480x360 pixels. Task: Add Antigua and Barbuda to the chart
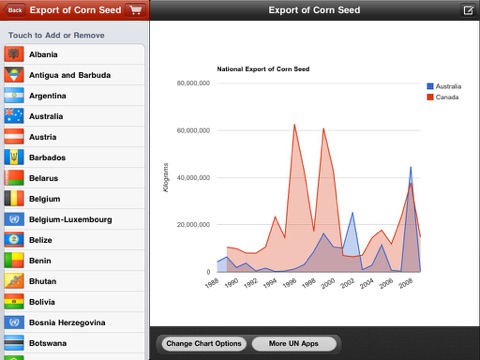(x=74, y=75)
